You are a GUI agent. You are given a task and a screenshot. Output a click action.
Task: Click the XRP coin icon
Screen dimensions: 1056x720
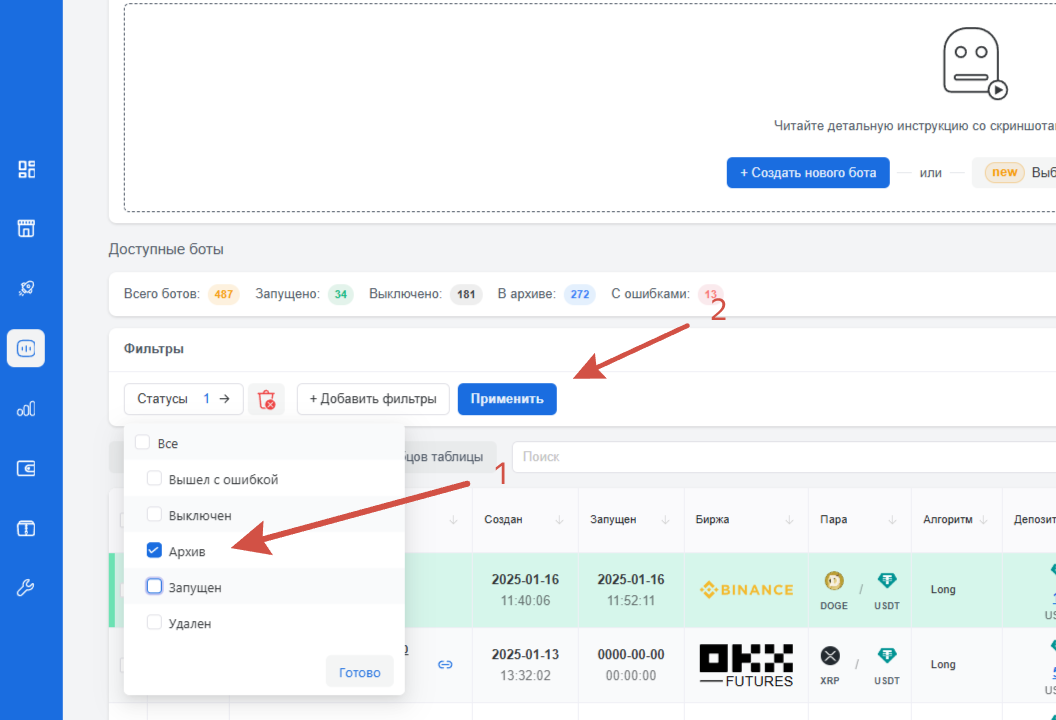coord(830,655)
